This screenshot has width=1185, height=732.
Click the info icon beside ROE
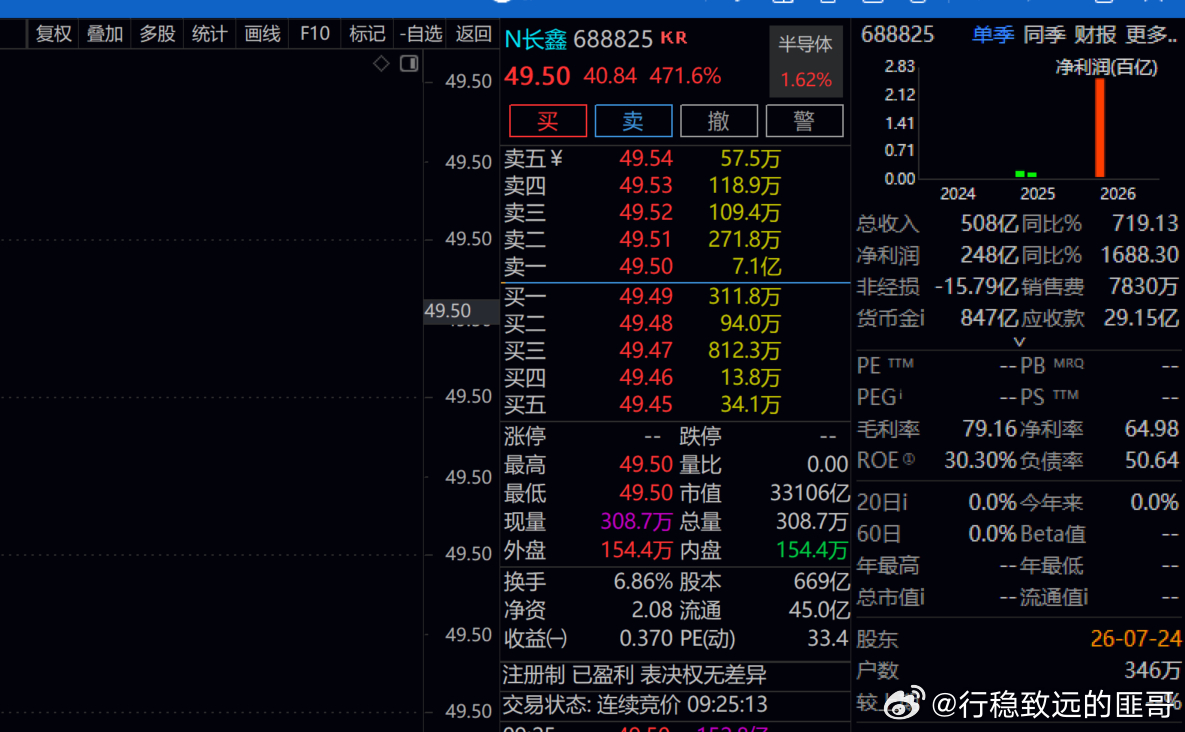(908, 459)
